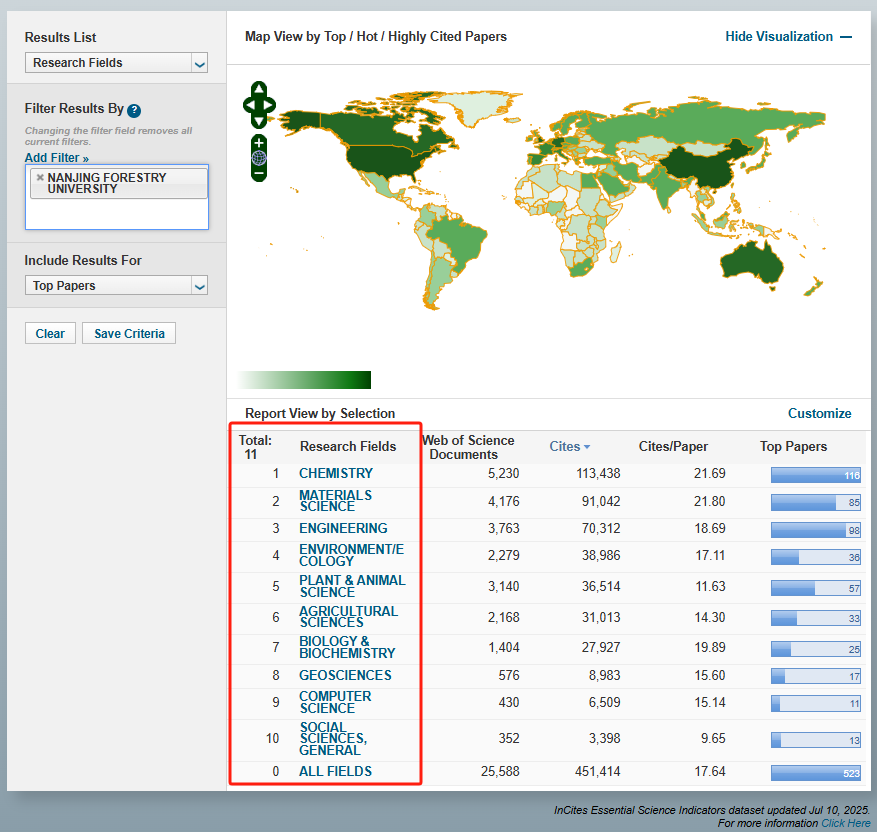Sort by the Cites column header

565,446
